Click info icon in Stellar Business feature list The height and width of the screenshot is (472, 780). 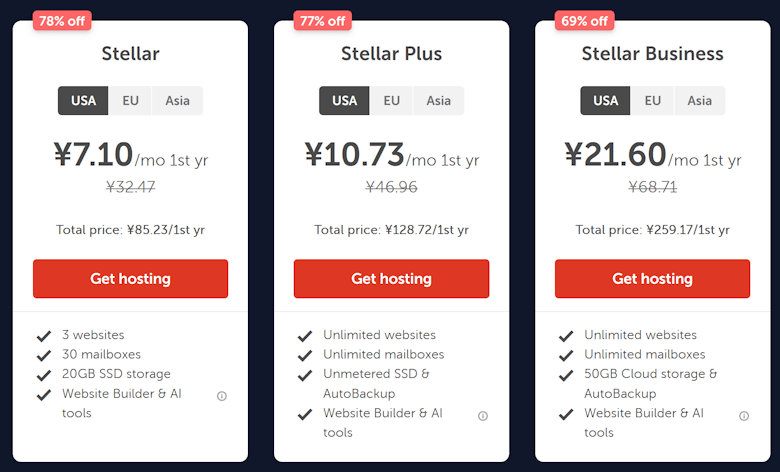click(x=744, y=416)
